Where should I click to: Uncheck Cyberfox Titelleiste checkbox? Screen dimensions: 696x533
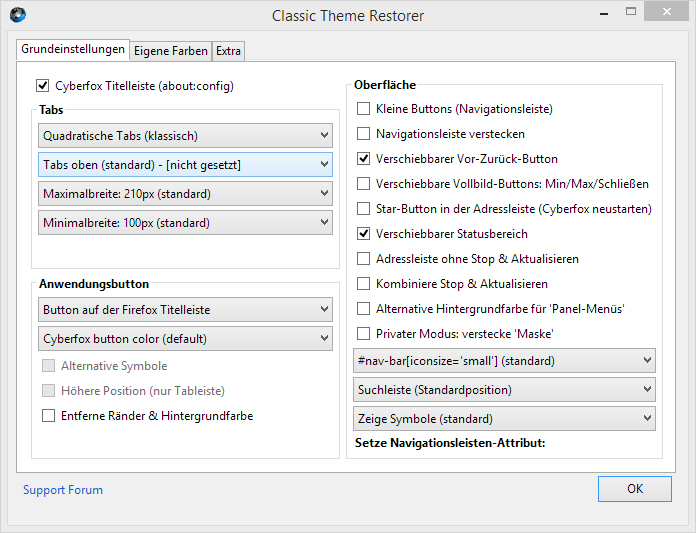pyautogui.click(x=42, y=86)
